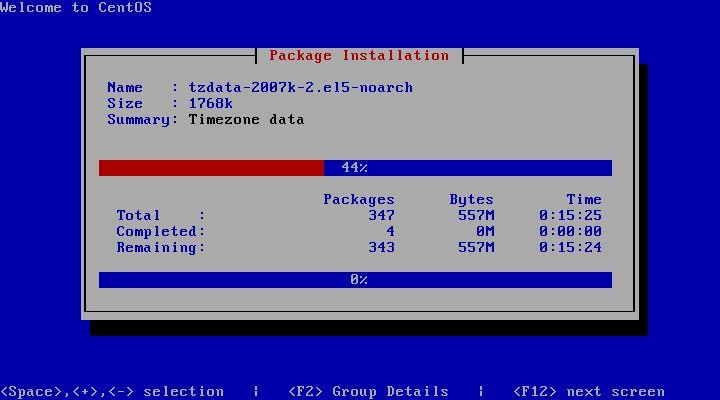Click completed packages value 4

[390, 231]
